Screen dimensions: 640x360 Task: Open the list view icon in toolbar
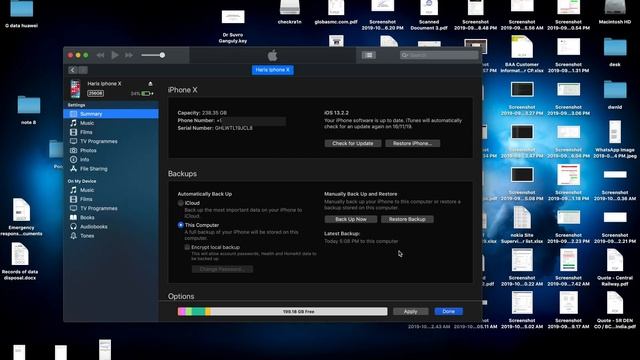[368, 55]
